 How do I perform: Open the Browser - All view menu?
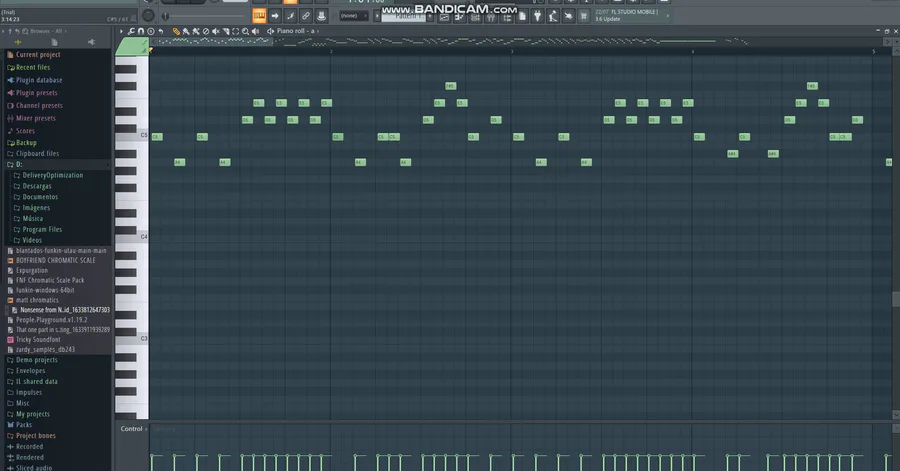click(x=48, y=31)
